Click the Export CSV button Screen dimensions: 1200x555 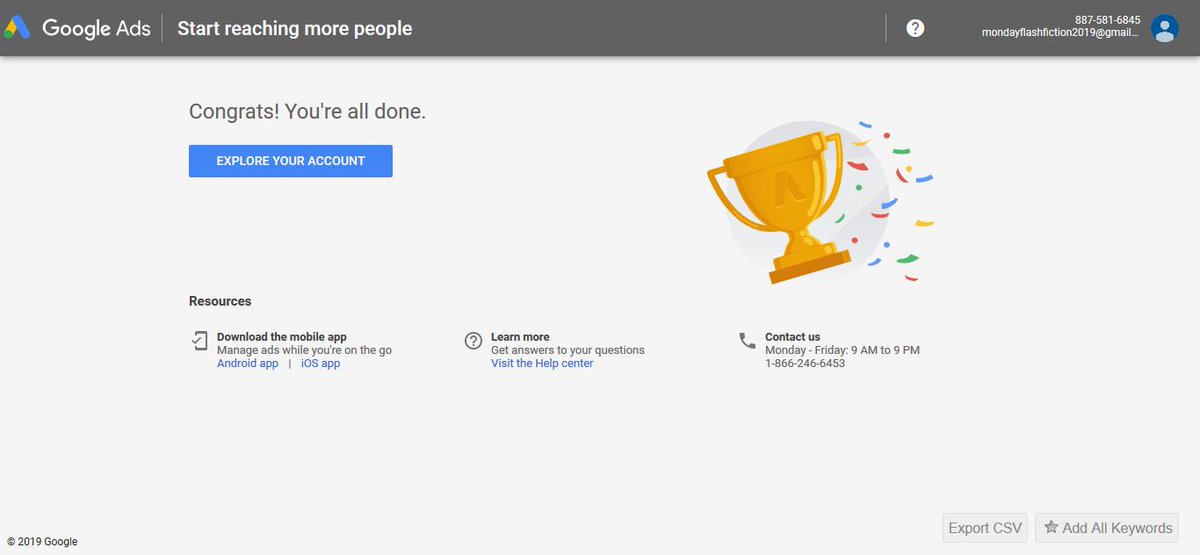click(985, 528)
